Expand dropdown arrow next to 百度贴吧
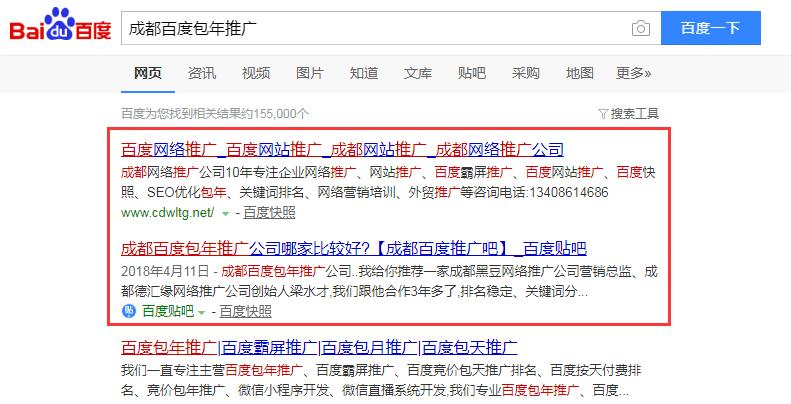Screen dimensions: 791x404 click(x=201, y=313)
